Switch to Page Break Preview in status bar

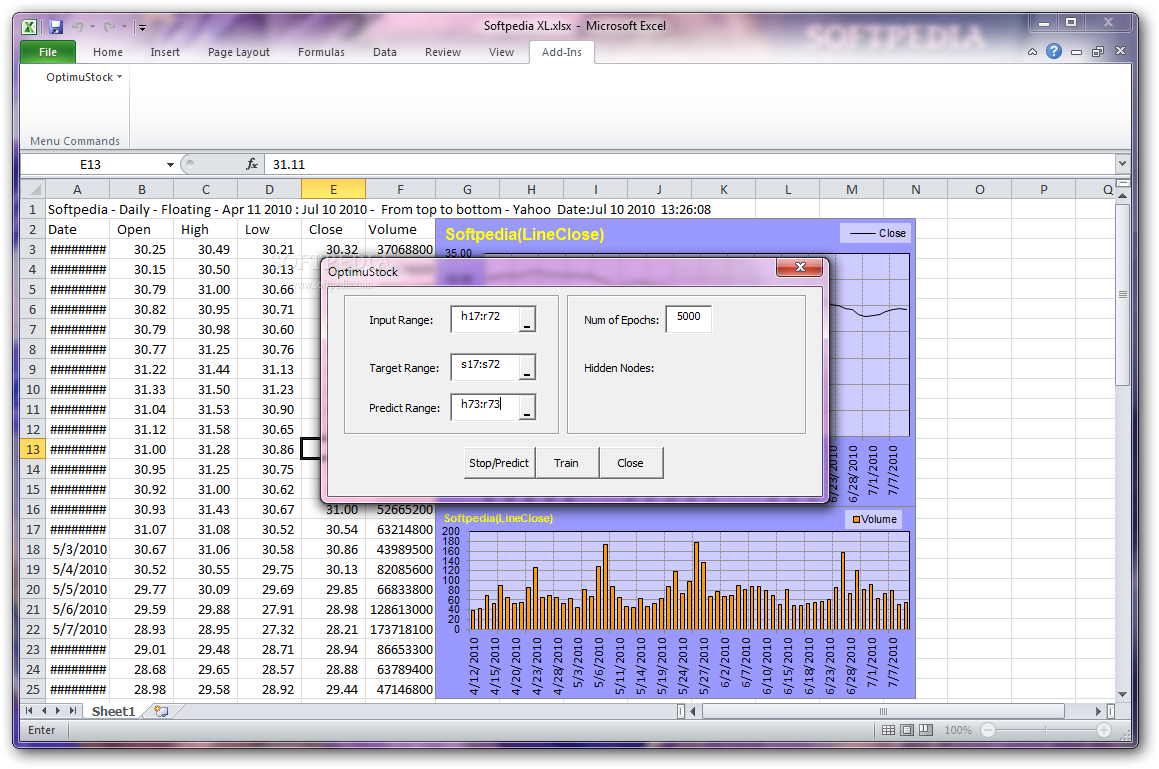[925, 731]
